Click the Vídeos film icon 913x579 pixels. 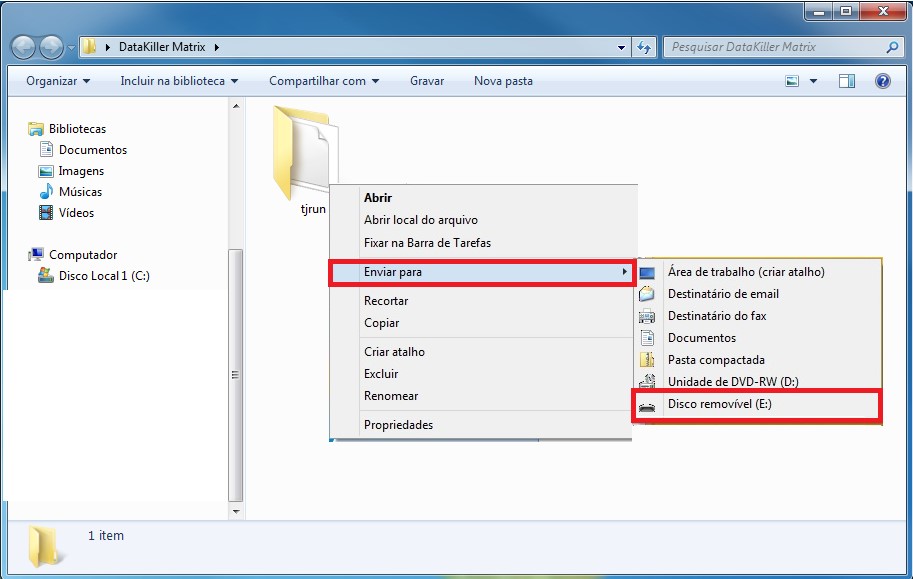[46, 213]
